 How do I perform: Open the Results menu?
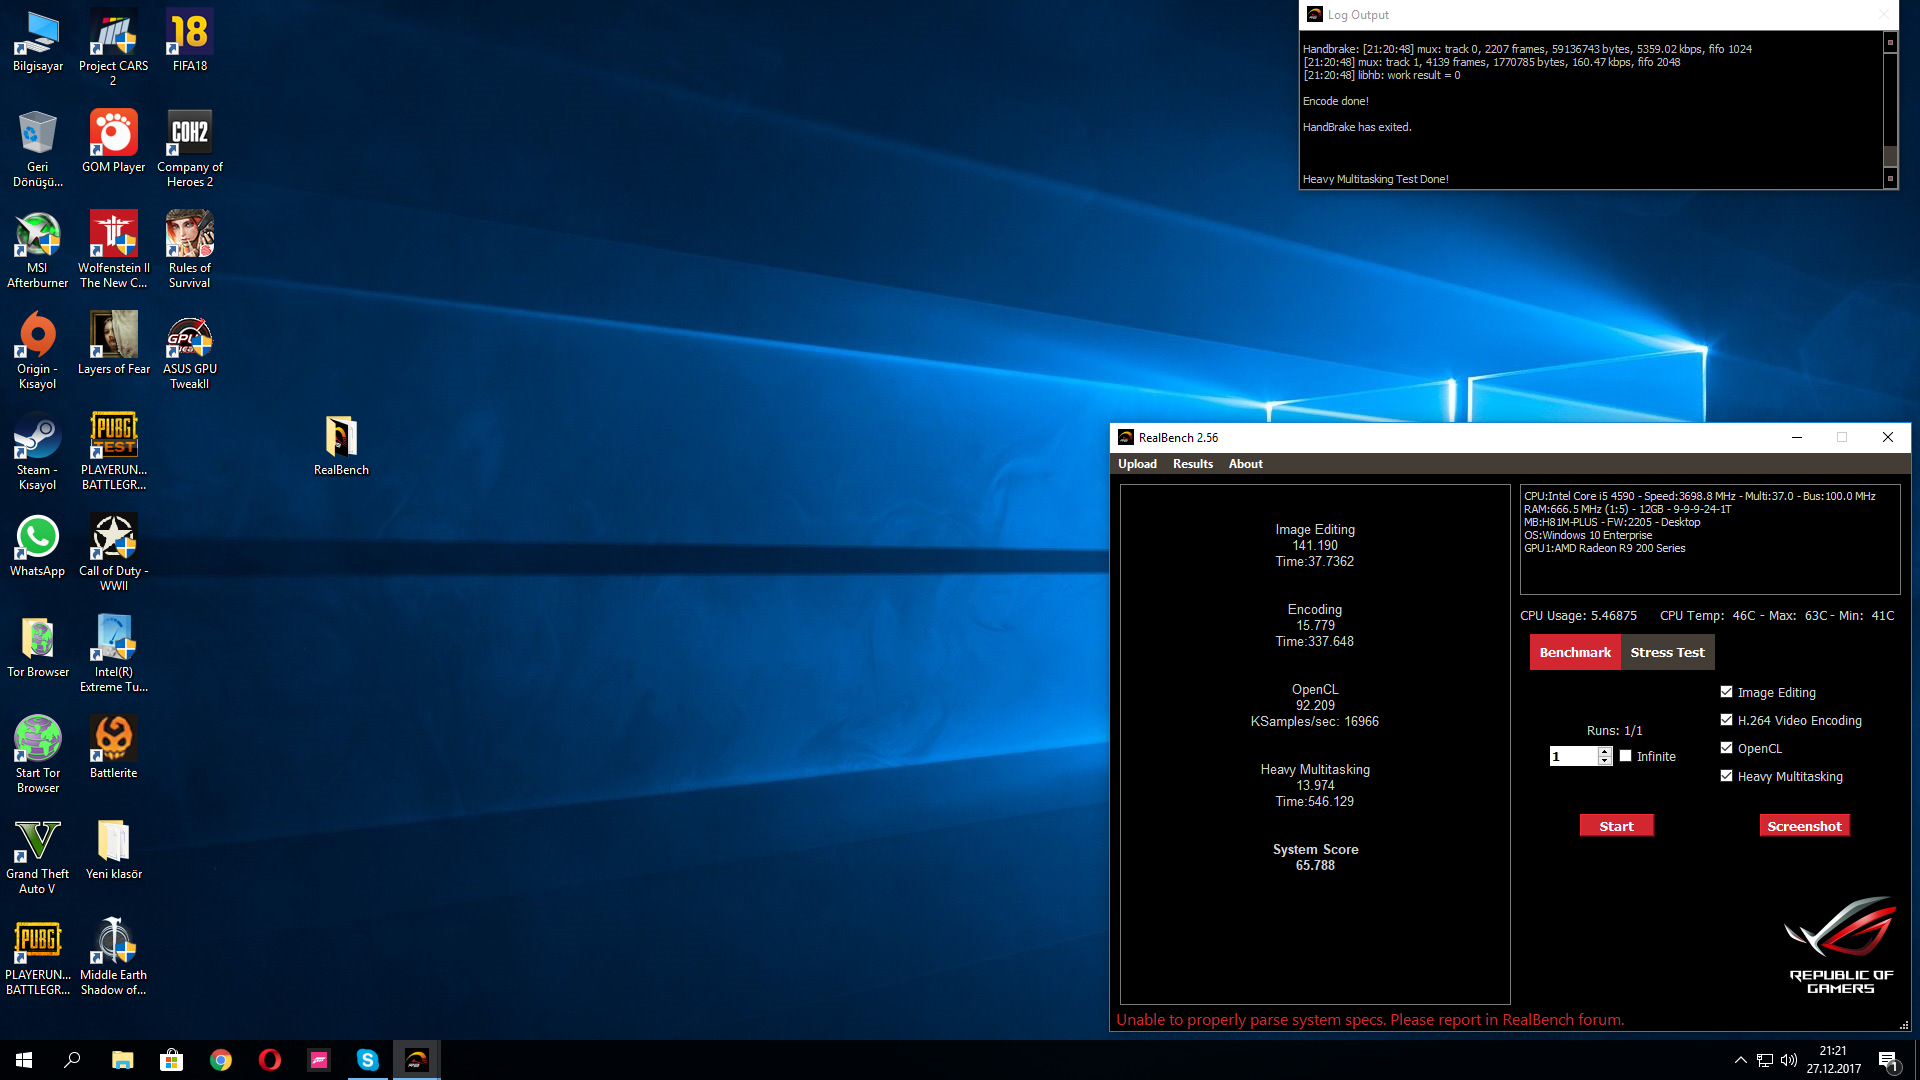[x=1192, y=464]
